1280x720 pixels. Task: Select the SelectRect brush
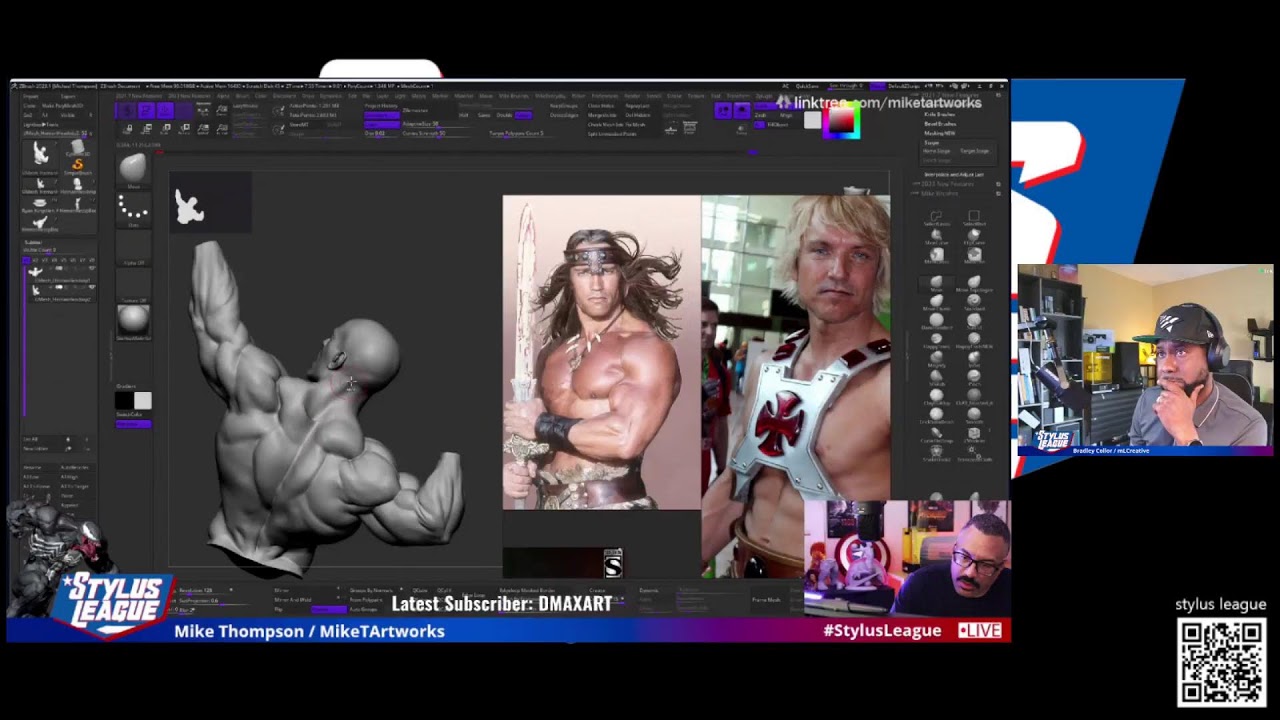(974, 218)
